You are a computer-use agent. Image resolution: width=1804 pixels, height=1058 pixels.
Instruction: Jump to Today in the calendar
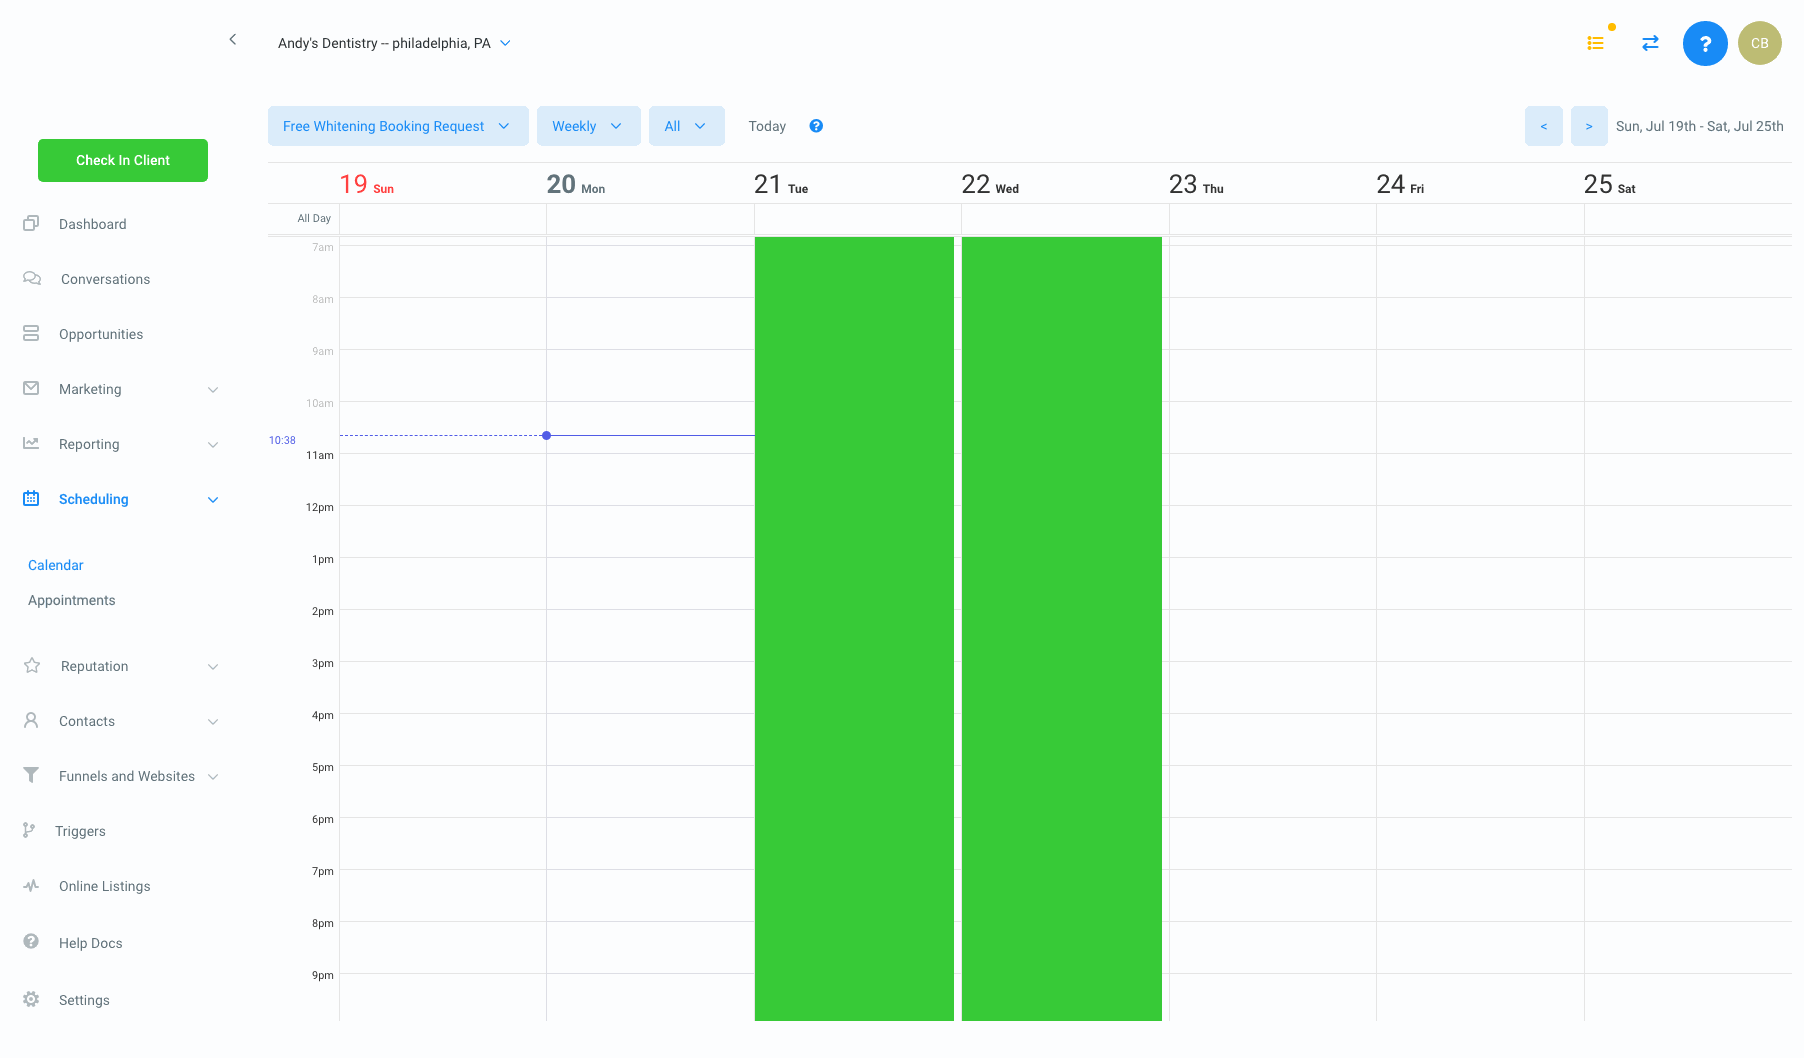(x=767, y=126)
